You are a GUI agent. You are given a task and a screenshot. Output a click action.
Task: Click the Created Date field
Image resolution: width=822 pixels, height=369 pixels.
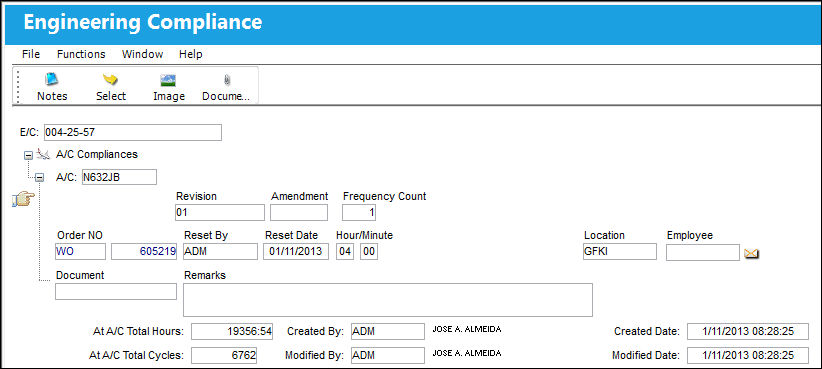pos(748,331)
